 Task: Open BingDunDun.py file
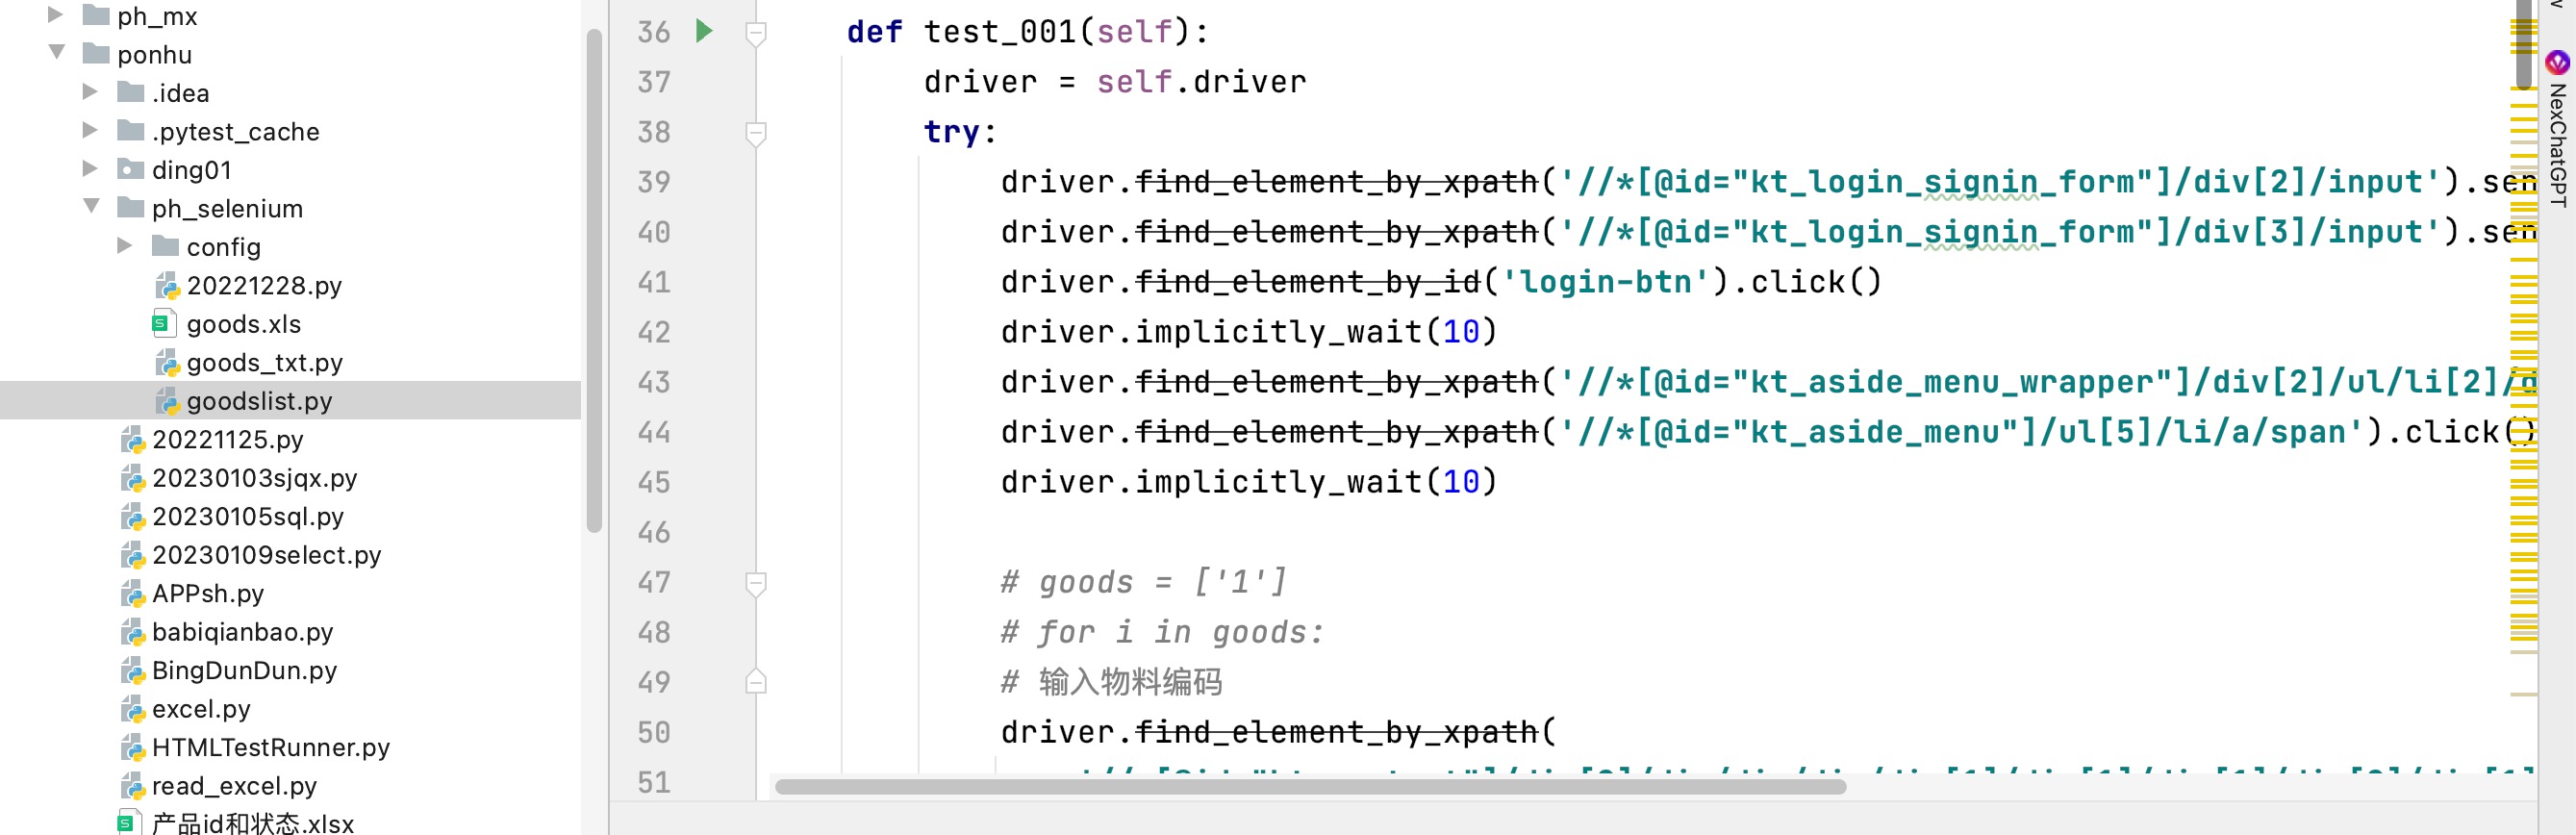[244, 670]
